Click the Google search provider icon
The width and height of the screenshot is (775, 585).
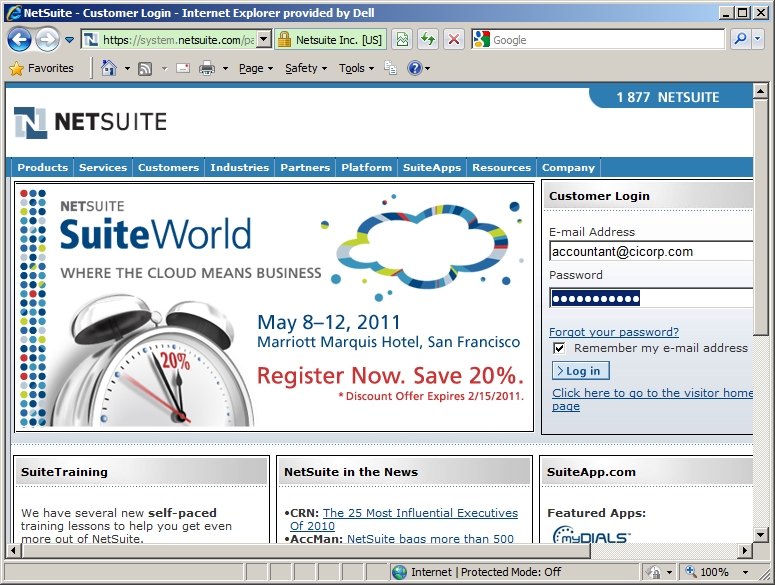[x=481, y=40]
